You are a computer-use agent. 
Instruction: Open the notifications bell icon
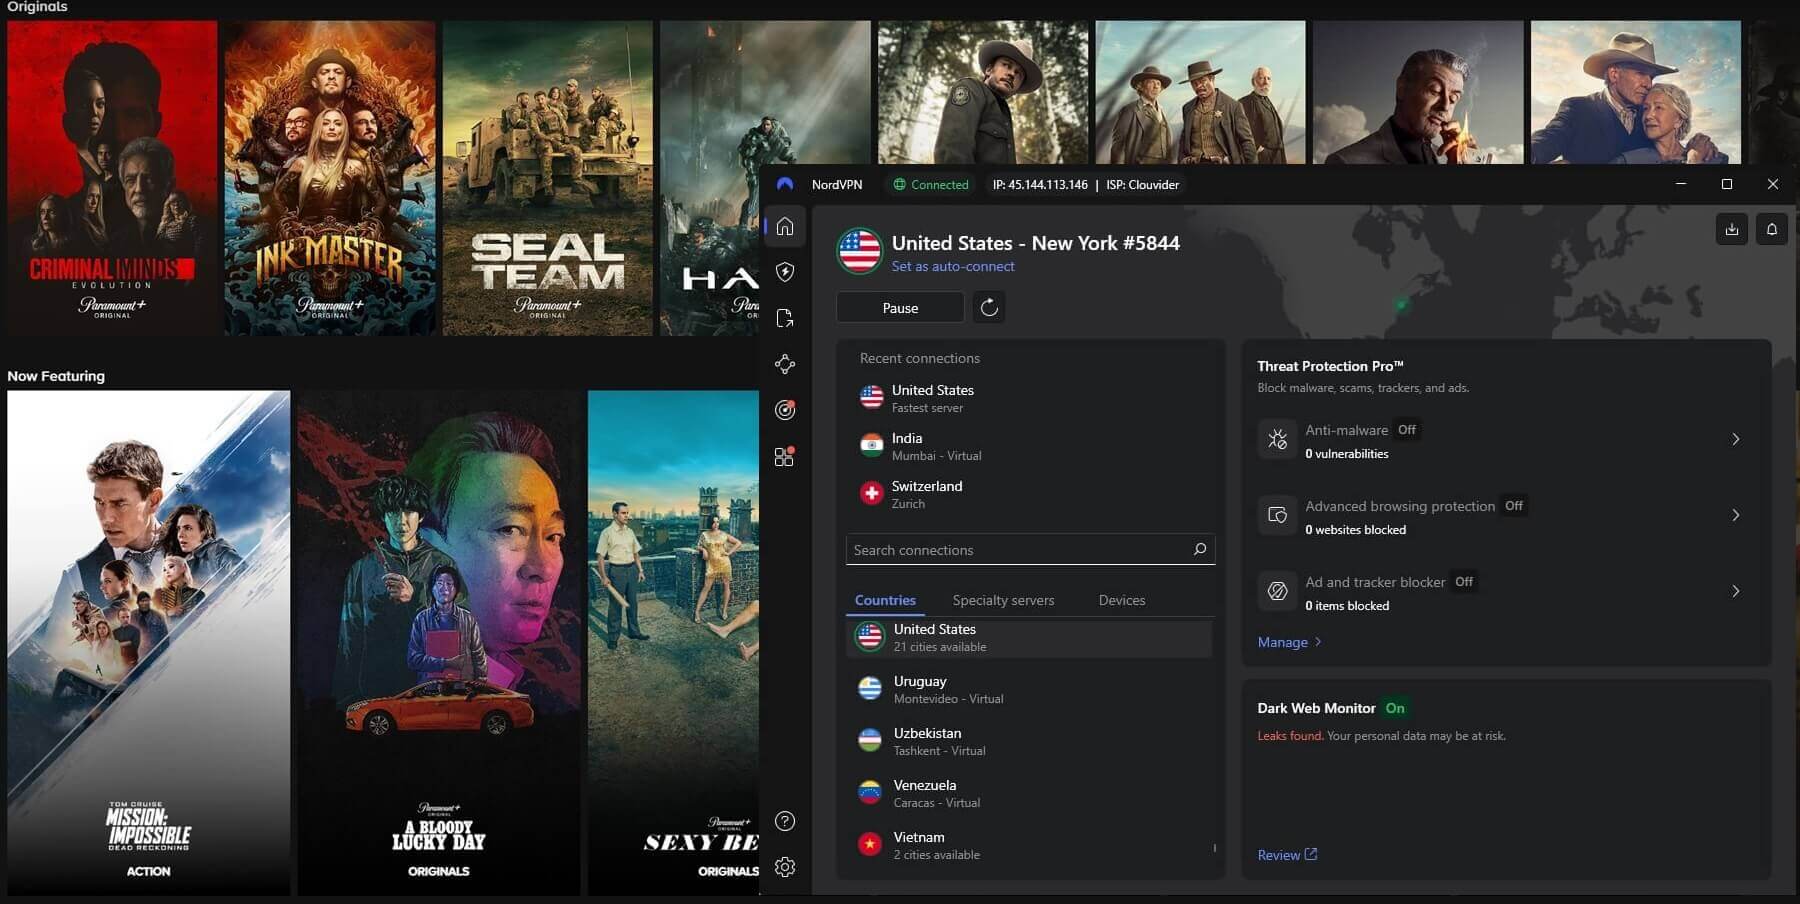(x=1772, y=229)
